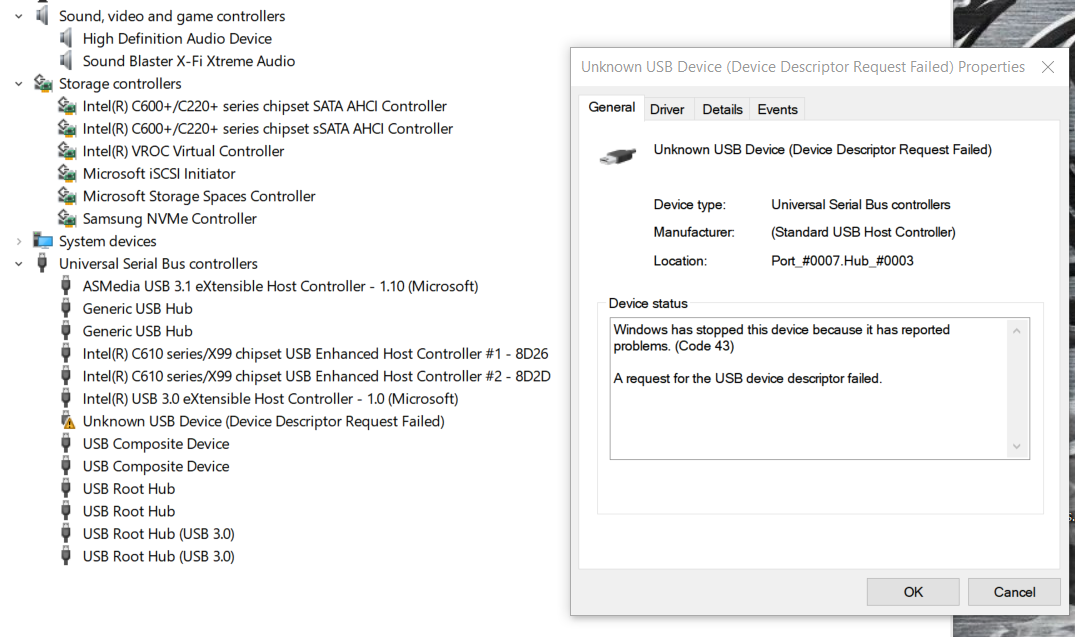This screenshot has height=637, width=1075.
Task: Close the Unknown USB Device Properties dialog
Action: tap(1048, 67)
